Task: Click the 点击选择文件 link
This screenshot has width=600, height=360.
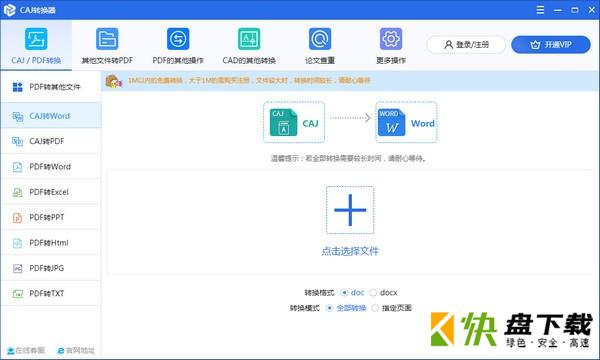Action: pyautogui.click(x=350, y=251)
